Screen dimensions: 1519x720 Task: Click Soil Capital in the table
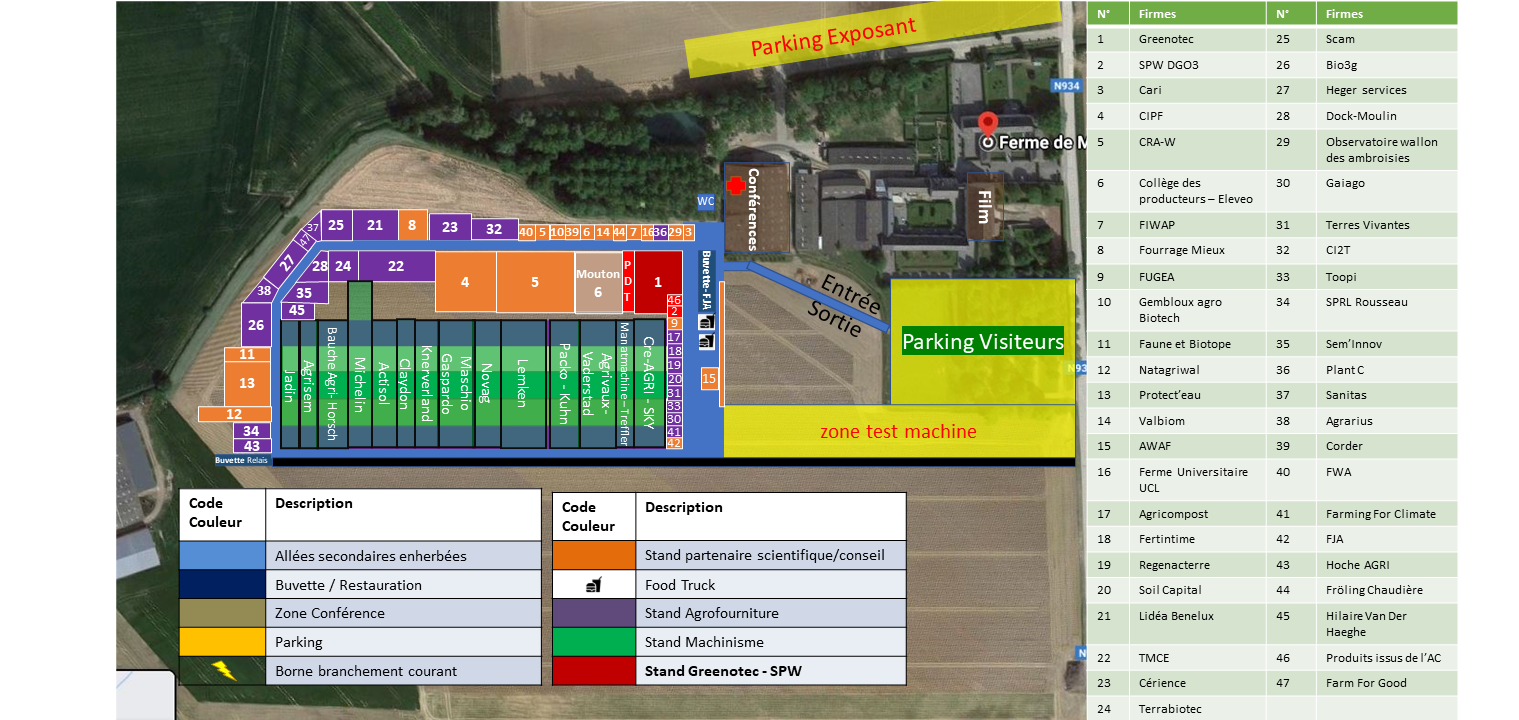pos(1170,590)
